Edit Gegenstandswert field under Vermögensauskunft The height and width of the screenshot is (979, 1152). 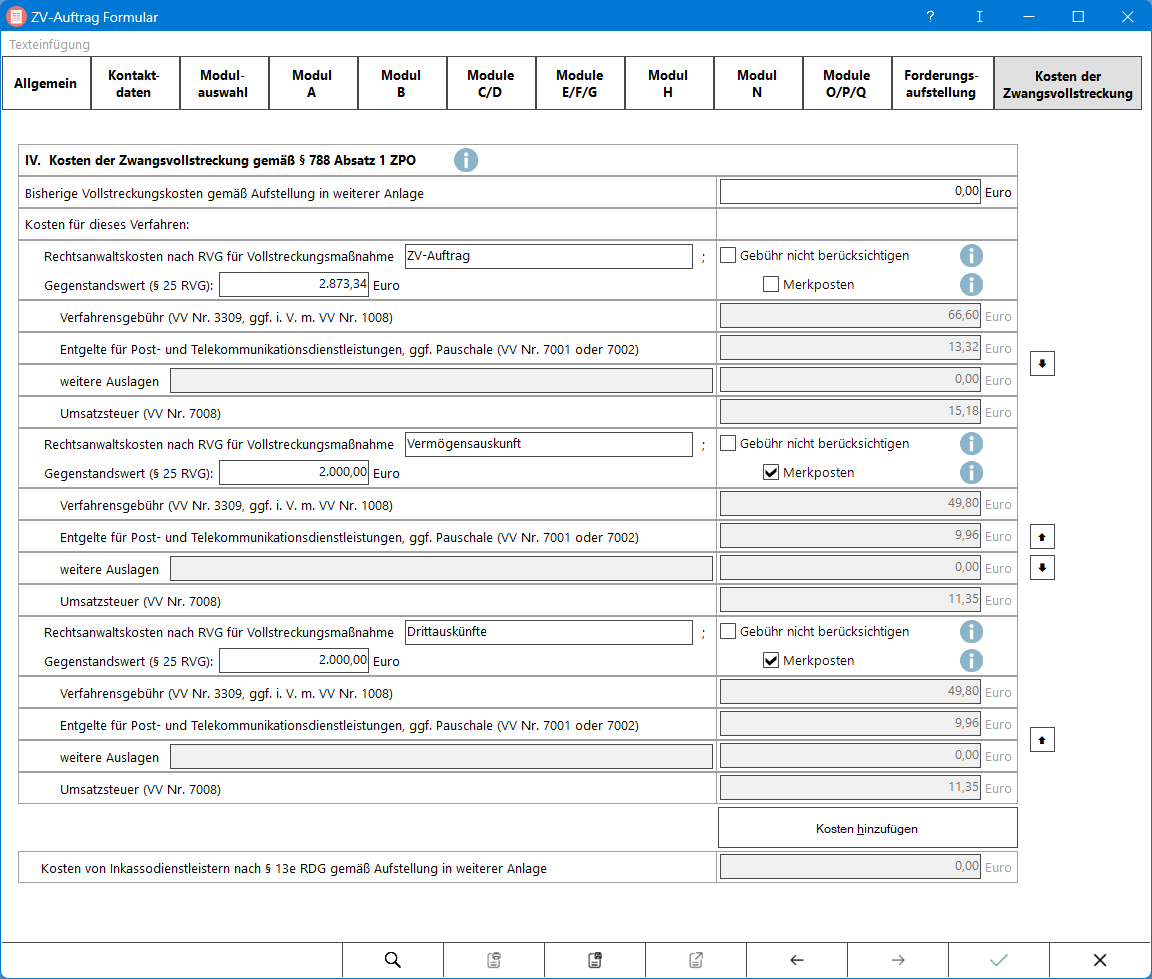(294, 472)
